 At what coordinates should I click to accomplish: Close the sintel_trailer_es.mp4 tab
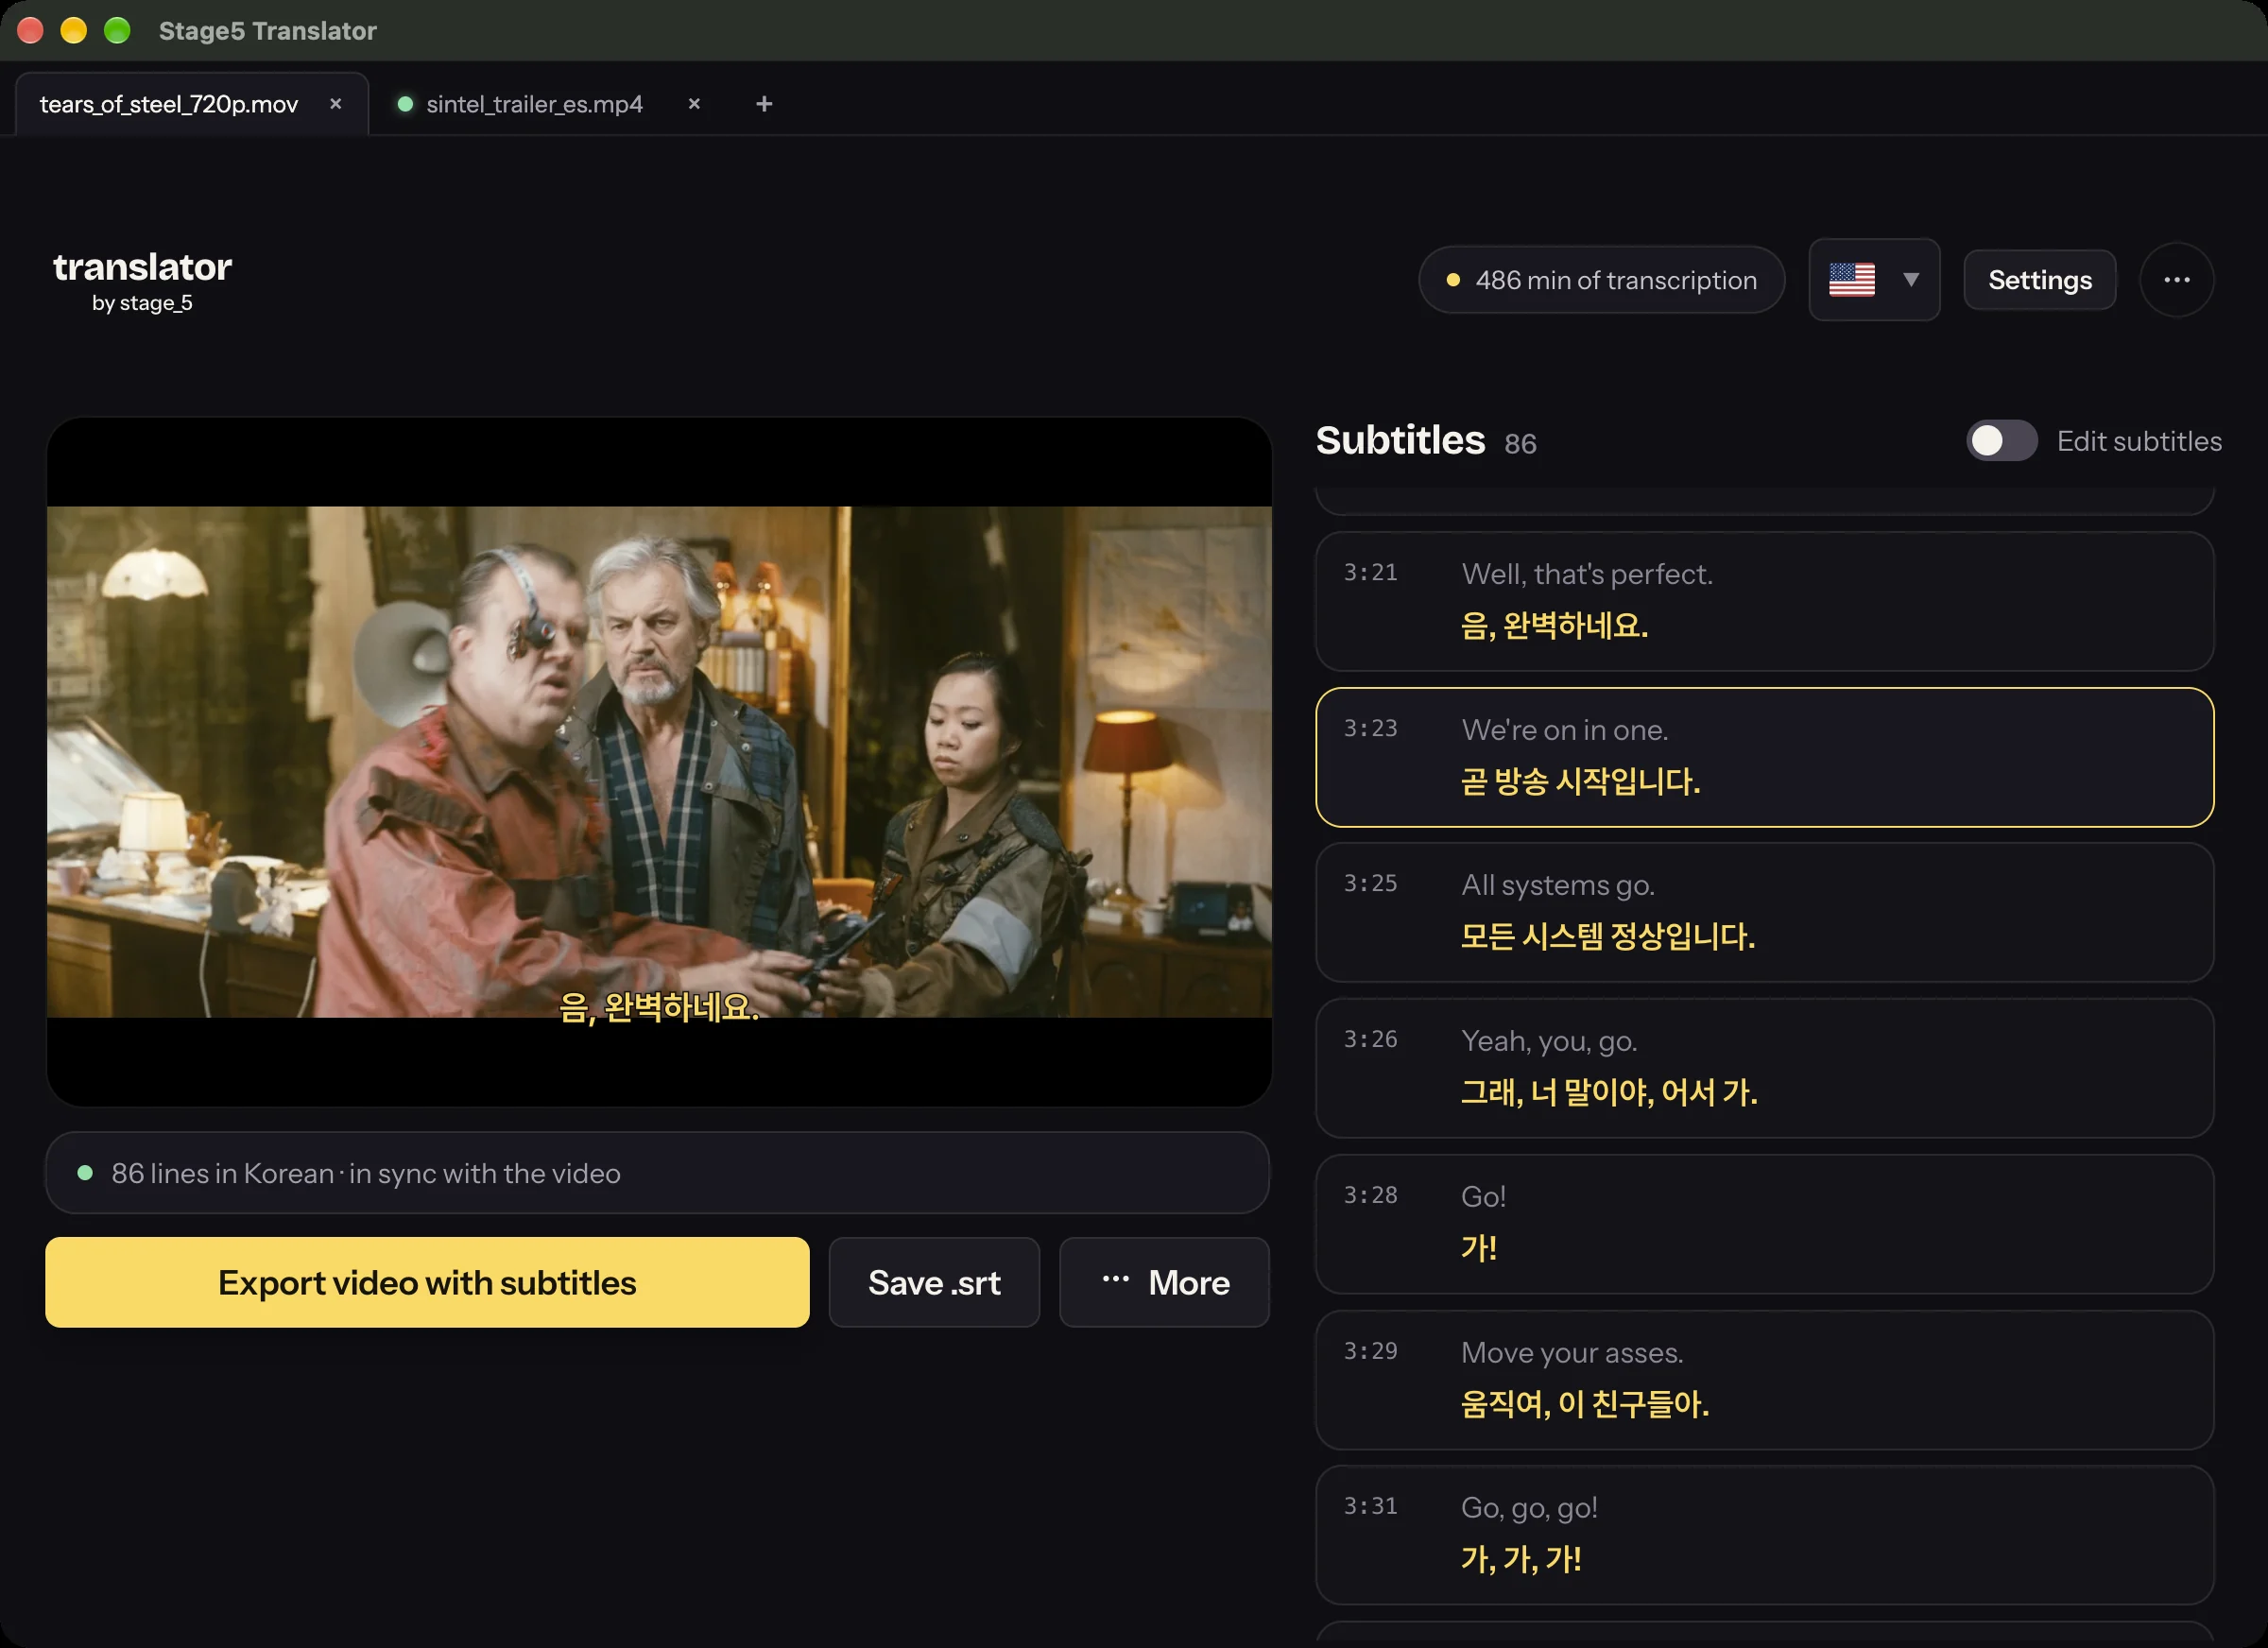point(694,104)
